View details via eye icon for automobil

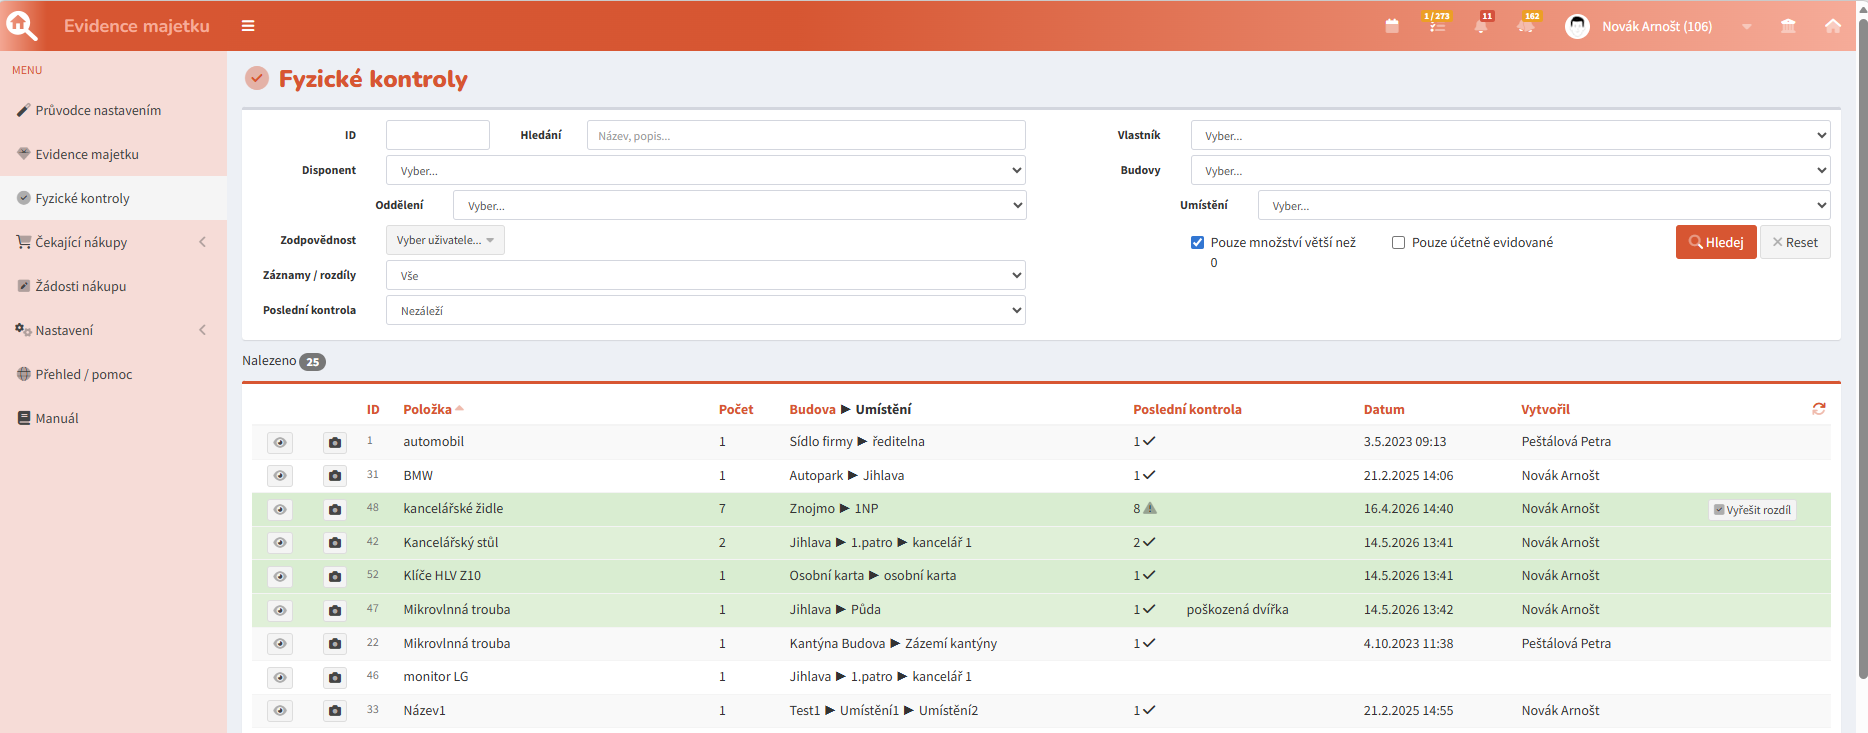tap(280, 442)
